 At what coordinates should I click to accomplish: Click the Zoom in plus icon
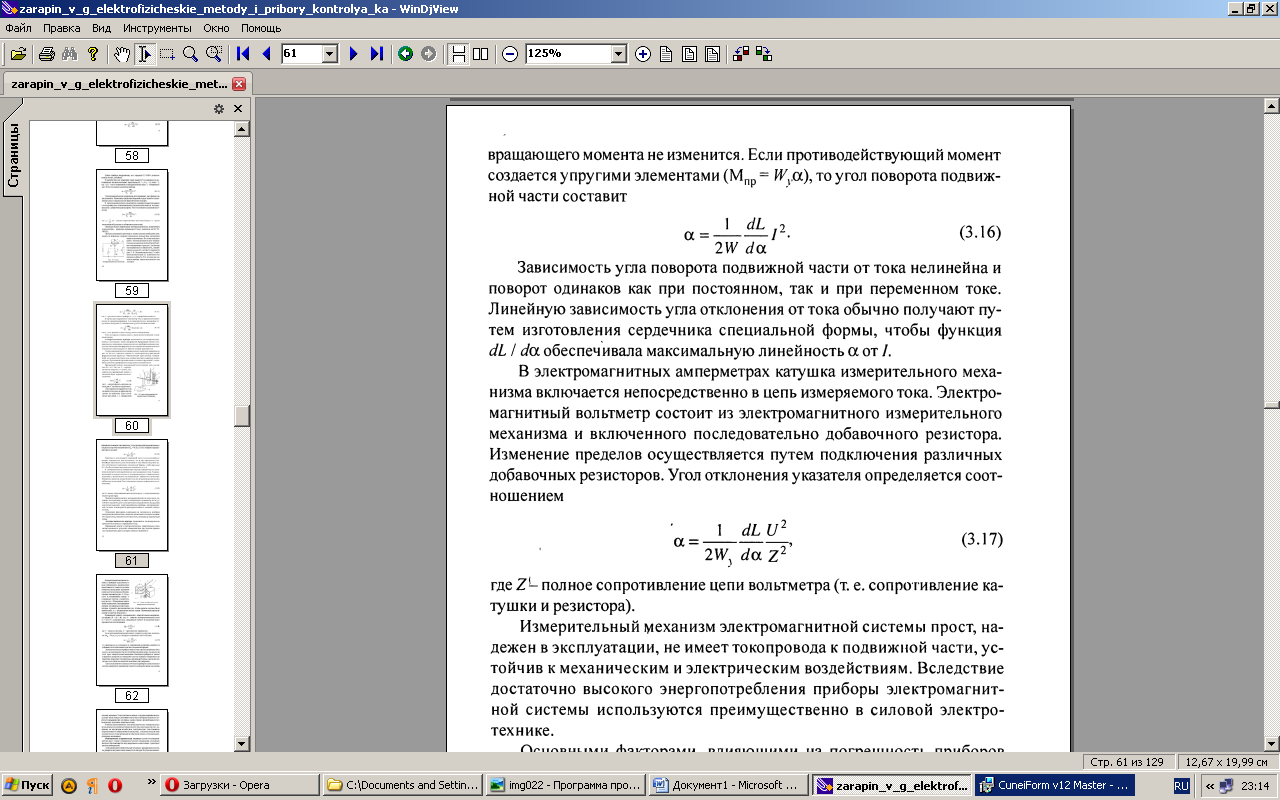(643, 54)
